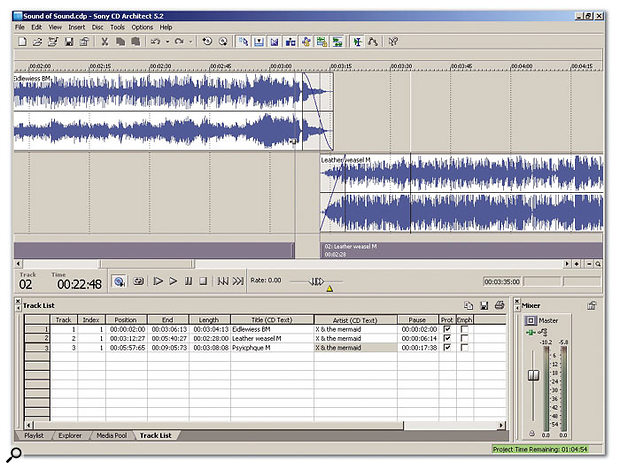Click the timeline horizontal scrollbar thumb
The height and width of the screenshot is (469, 620).
coord(147,264)
